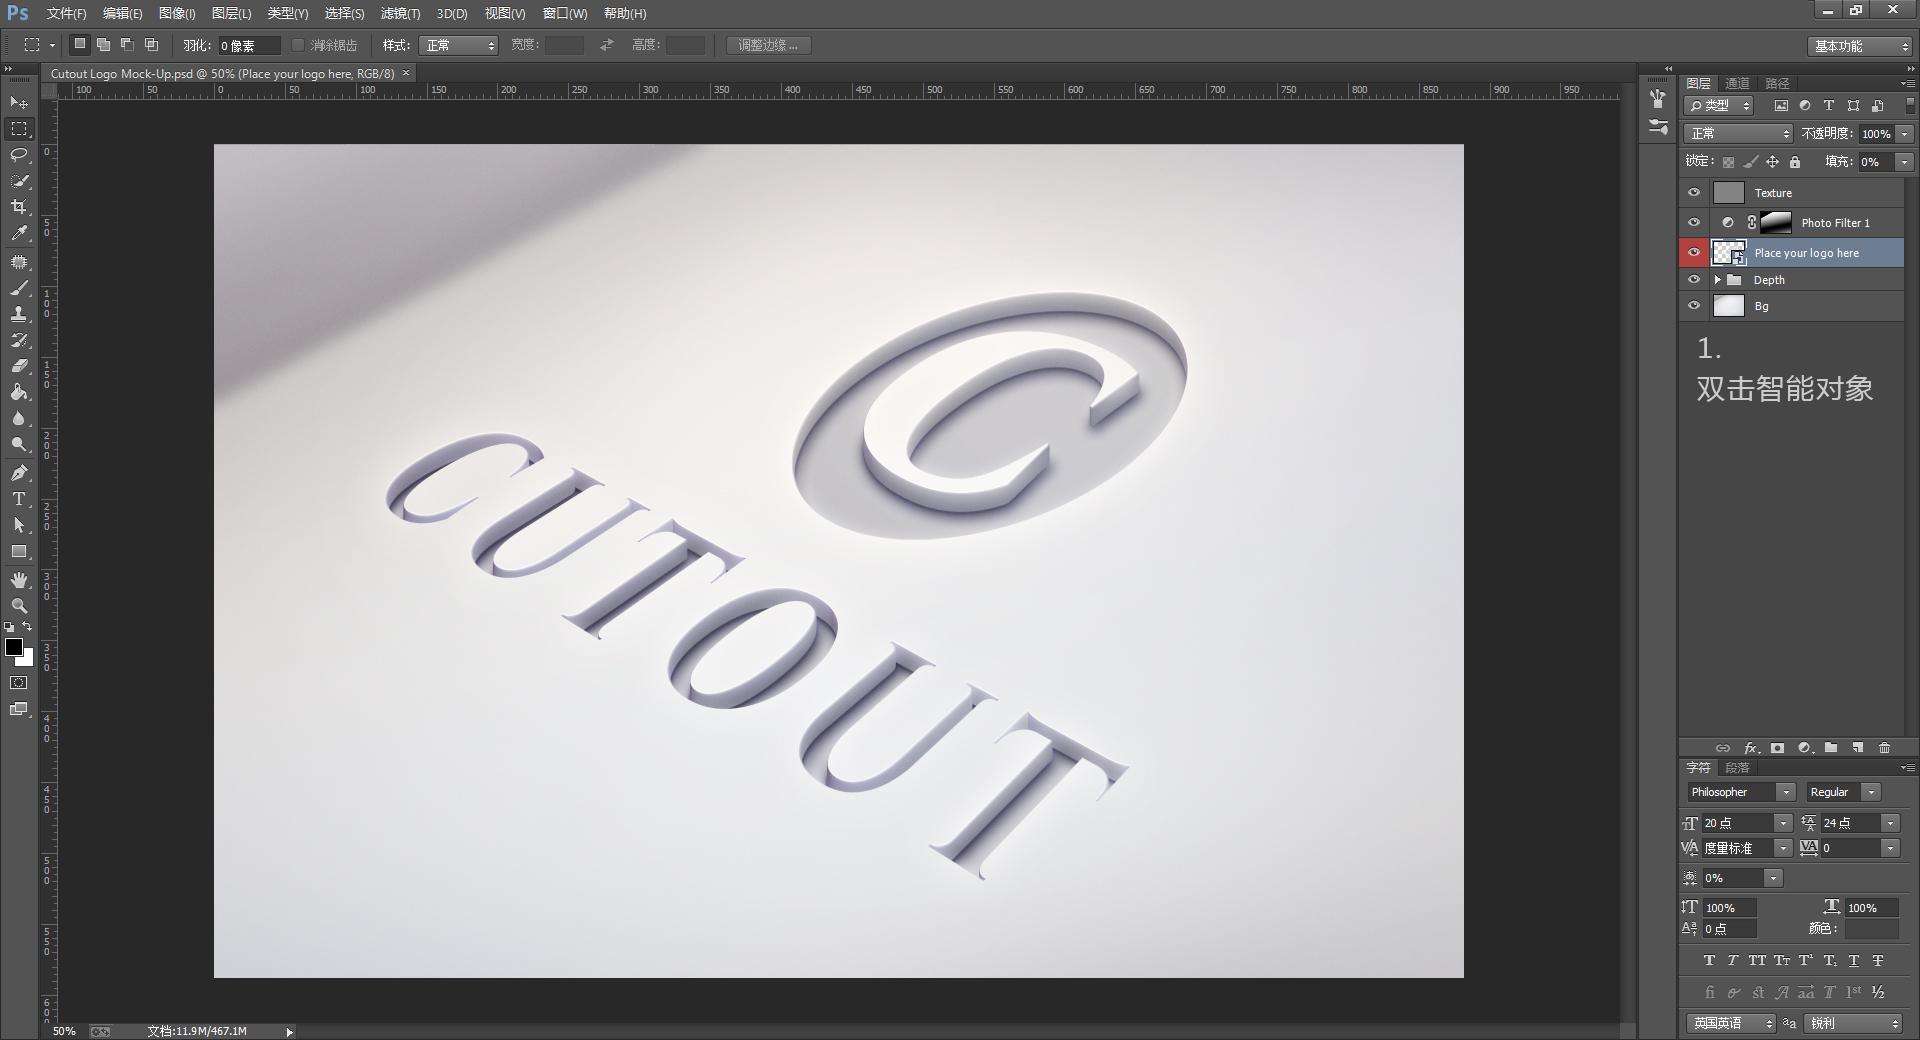Screen dimensions: 1920x1040
Task: Select the Zoom tool
Action: [x=19, y=606]
